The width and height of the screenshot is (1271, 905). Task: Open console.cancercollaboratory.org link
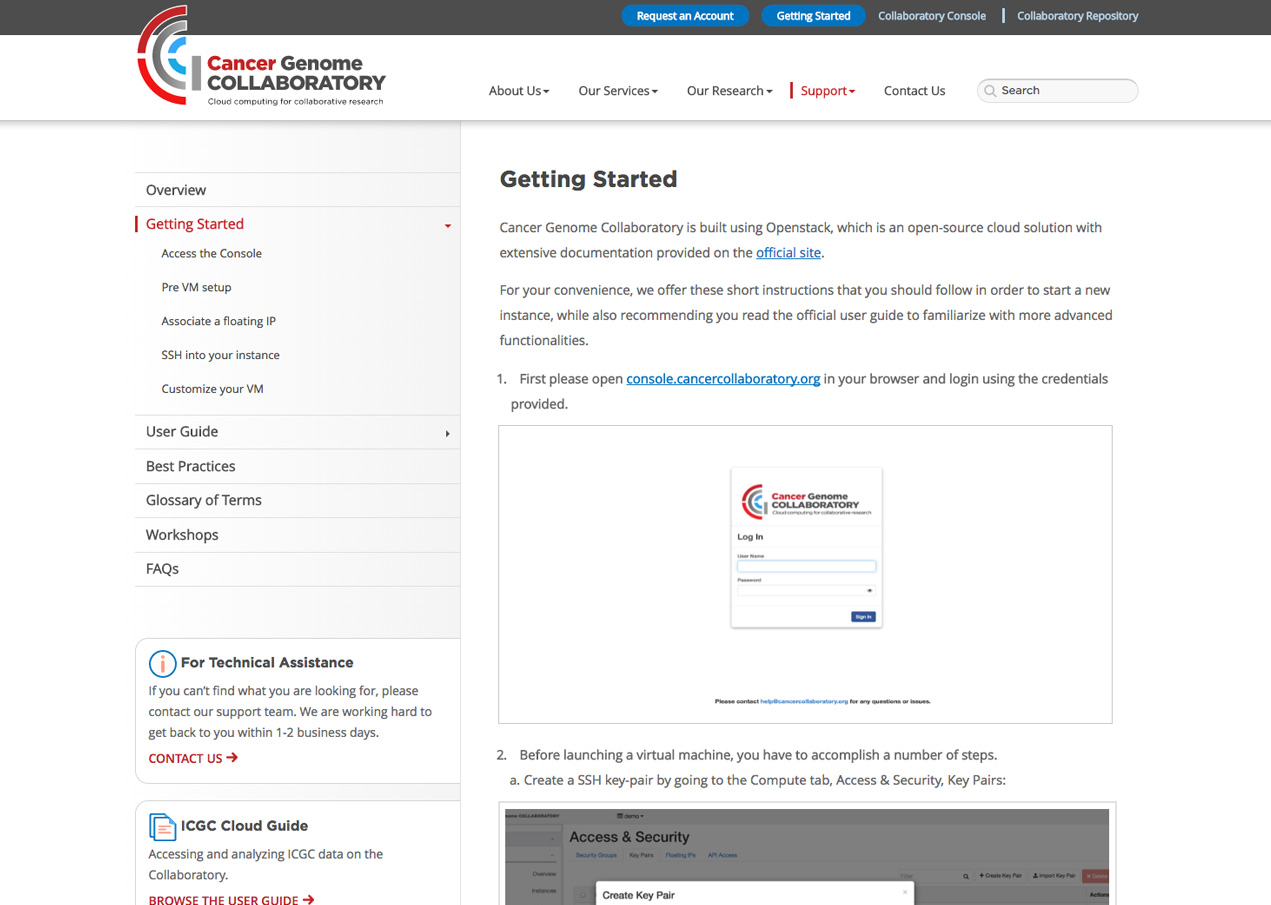(x=723, y=379)
